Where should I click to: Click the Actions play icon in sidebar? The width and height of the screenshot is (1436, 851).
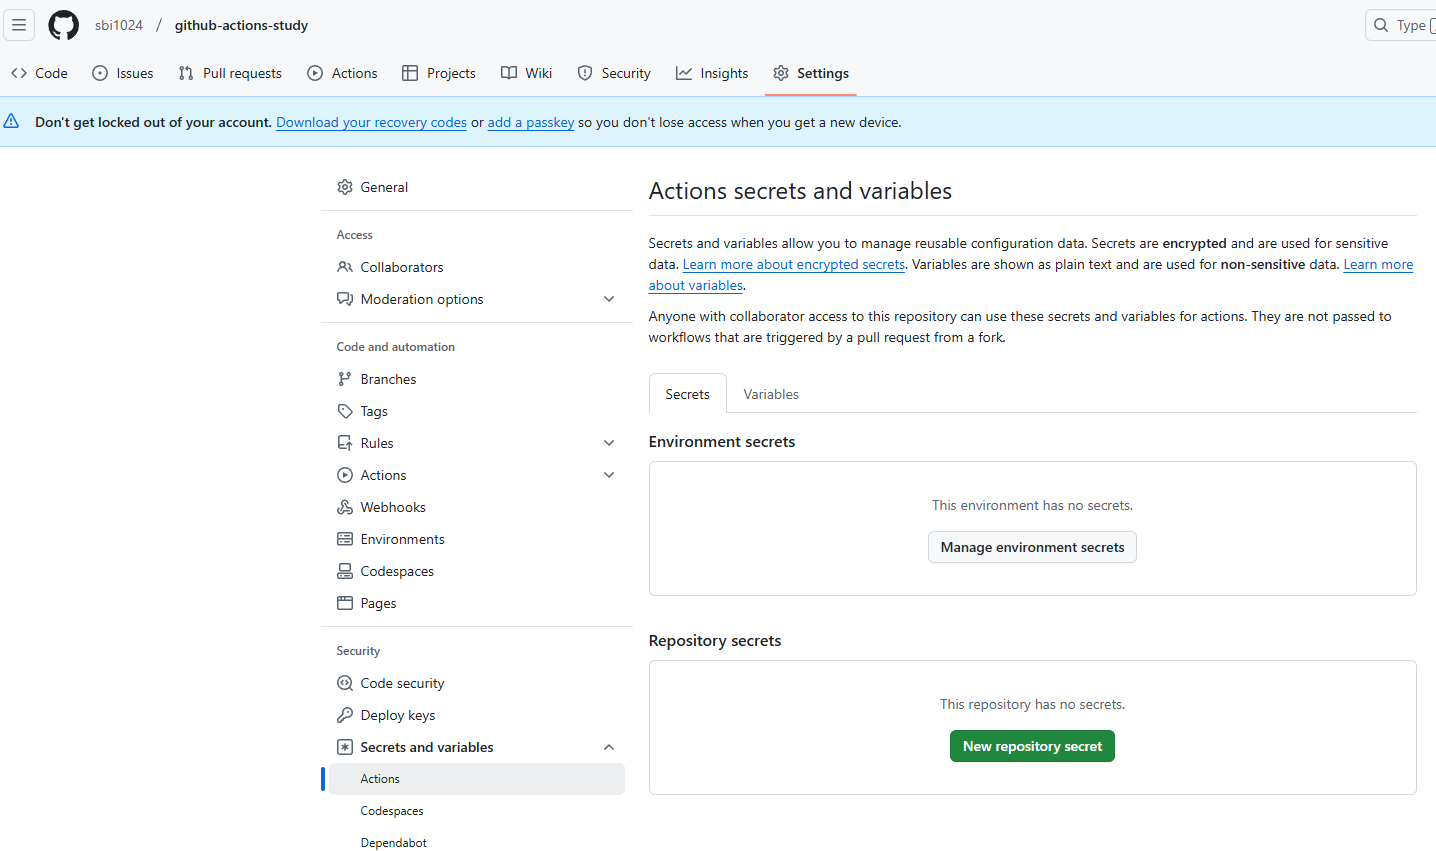click(x=345, y=475)
